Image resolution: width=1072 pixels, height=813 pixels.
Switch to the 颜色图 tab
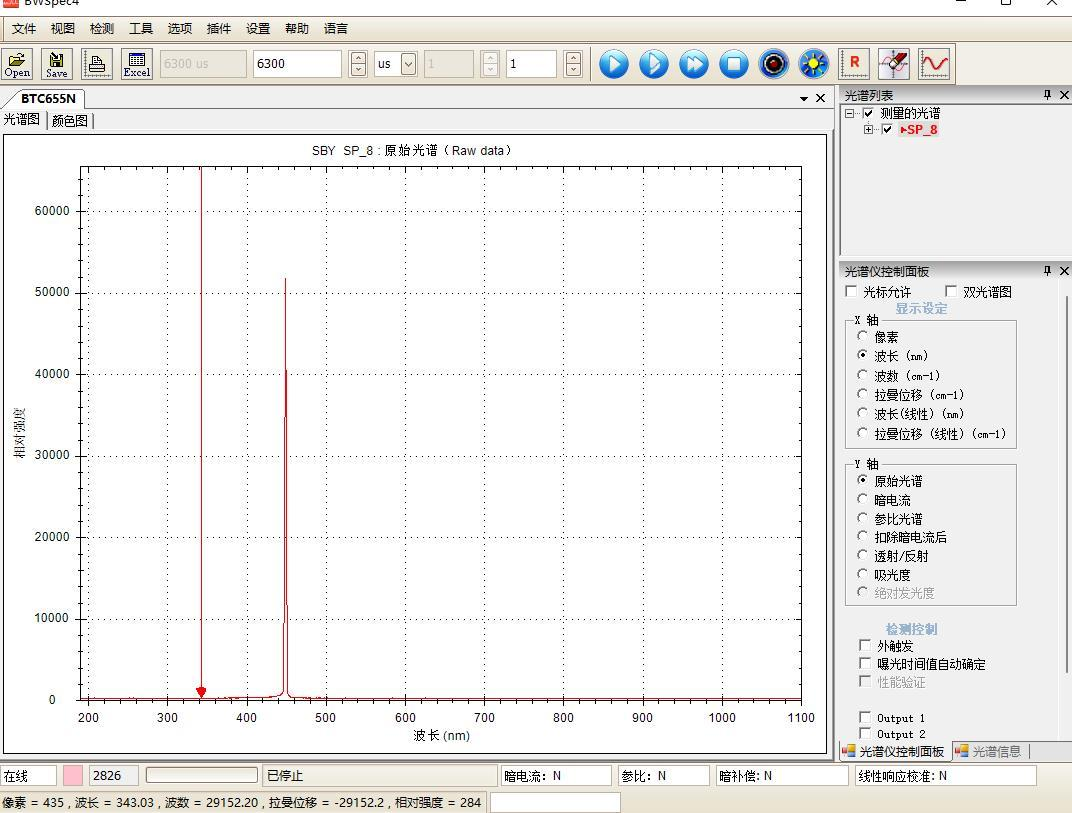point(70,121)
